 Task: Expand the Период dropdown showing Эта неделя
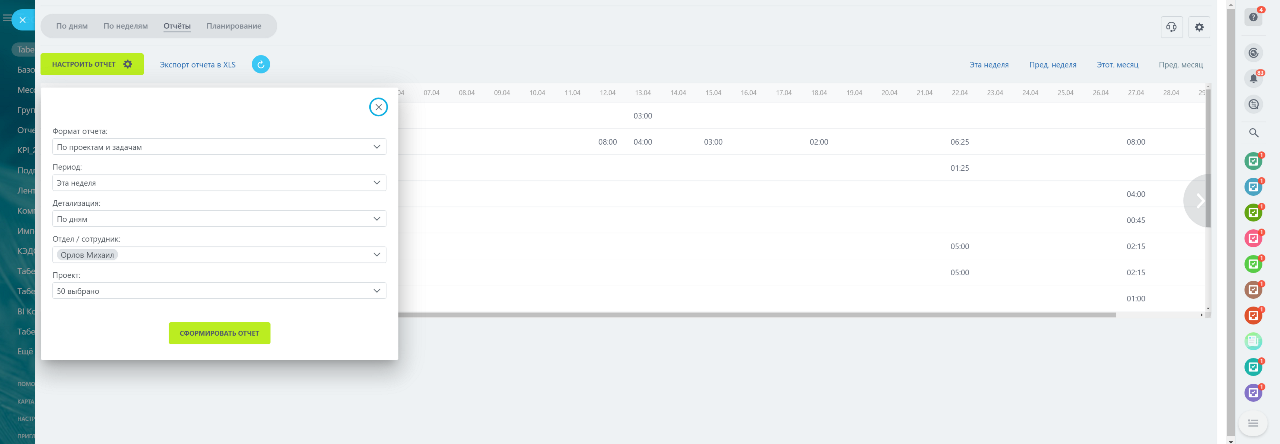tap(219, 183)
